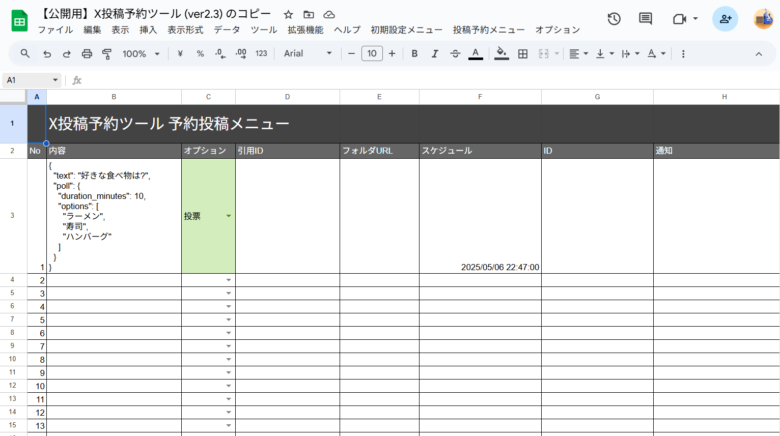Search the menus magnifier icon

click(25, 53)
